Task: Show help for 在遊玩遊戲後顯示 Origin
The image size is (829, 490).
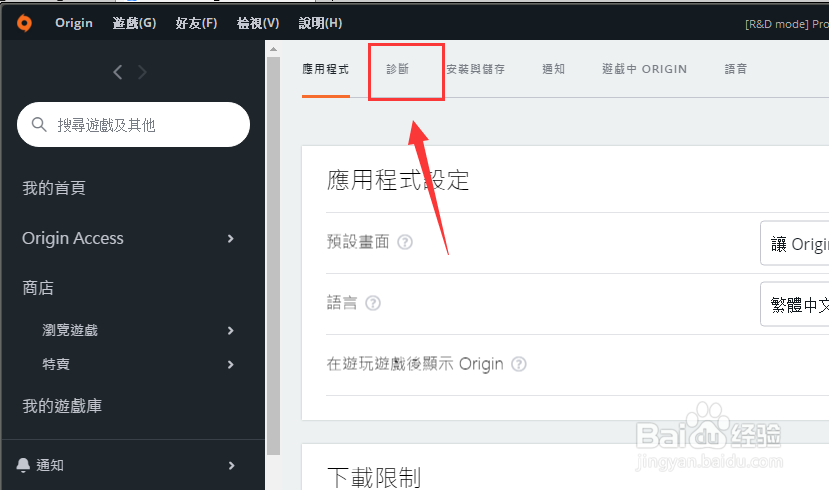Action: point(519,364)
